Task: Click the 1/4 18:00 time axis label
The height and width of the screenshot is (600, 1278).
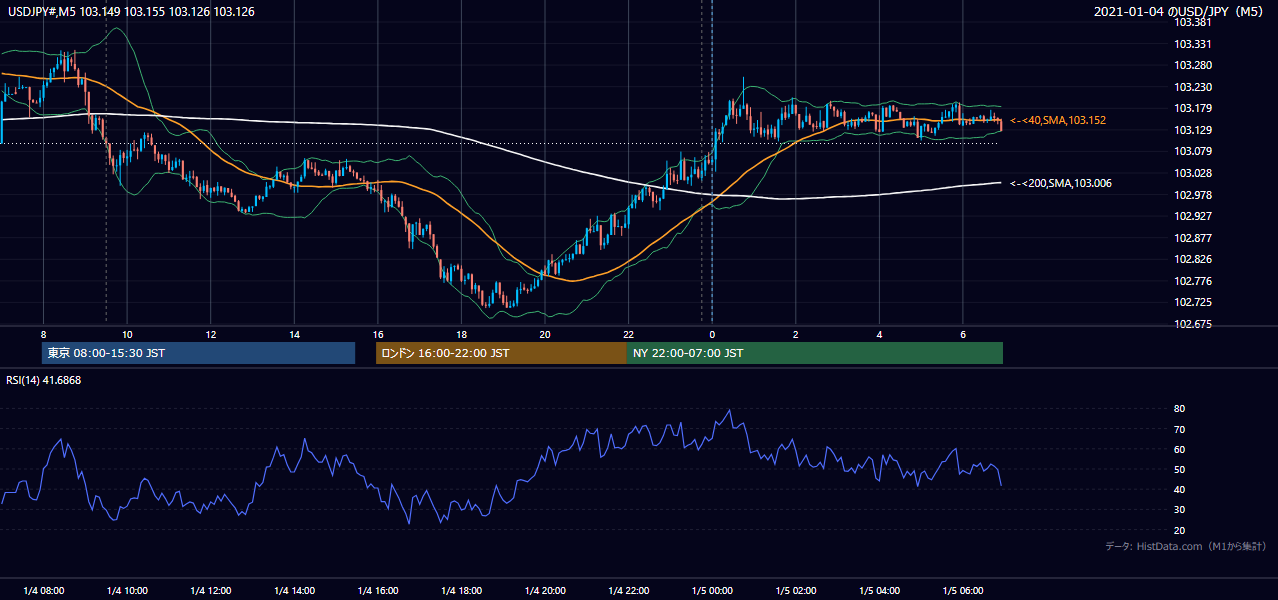Action: pos(461,591)
